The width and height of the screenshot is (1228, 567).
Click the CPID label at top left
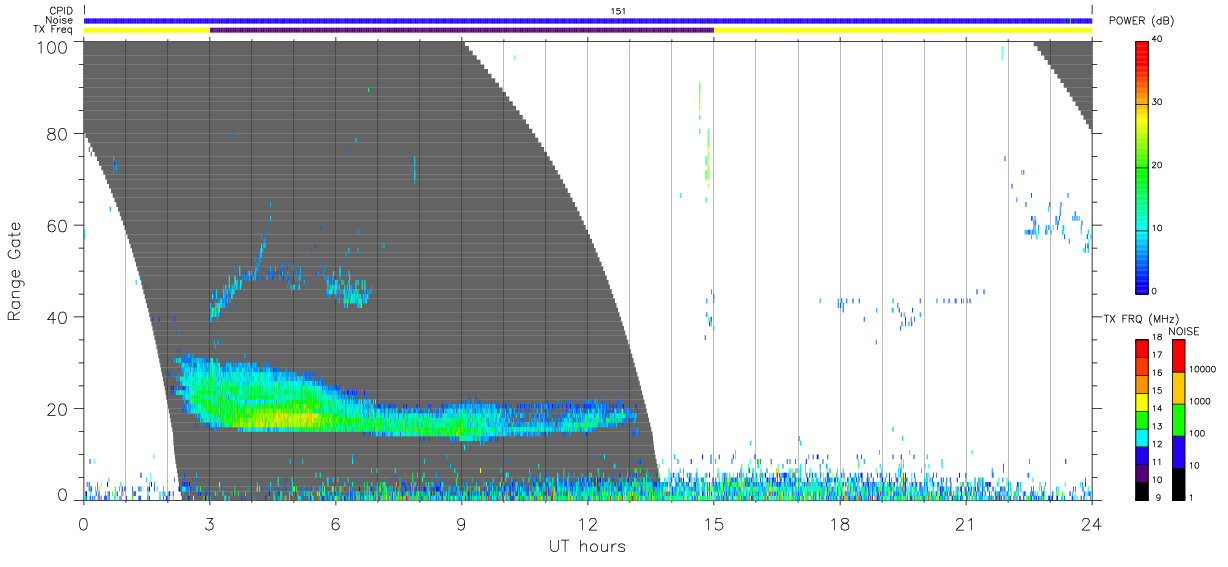(59, 11)
